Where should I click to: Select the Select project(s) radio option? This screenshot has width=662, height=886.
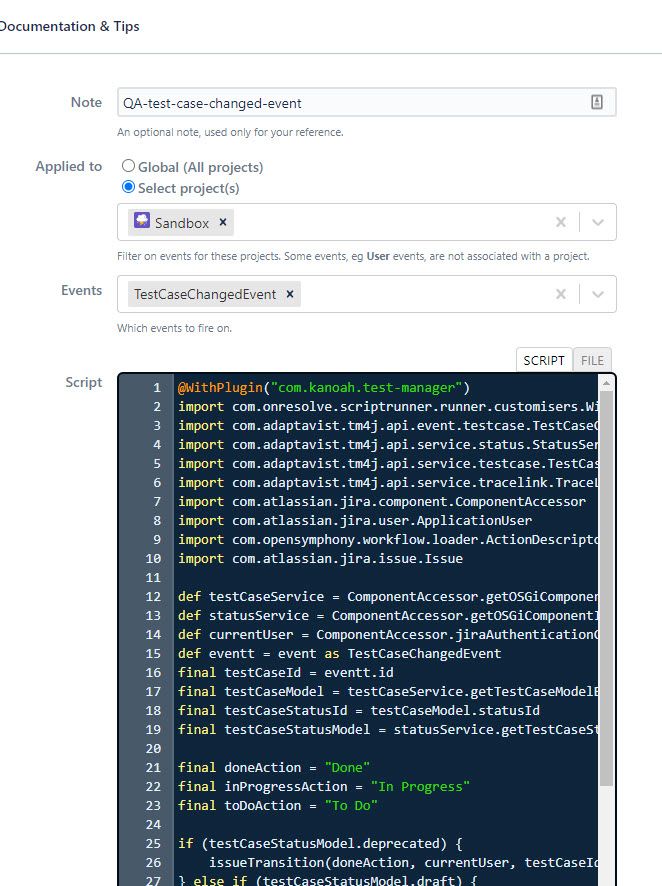[128, 186]
